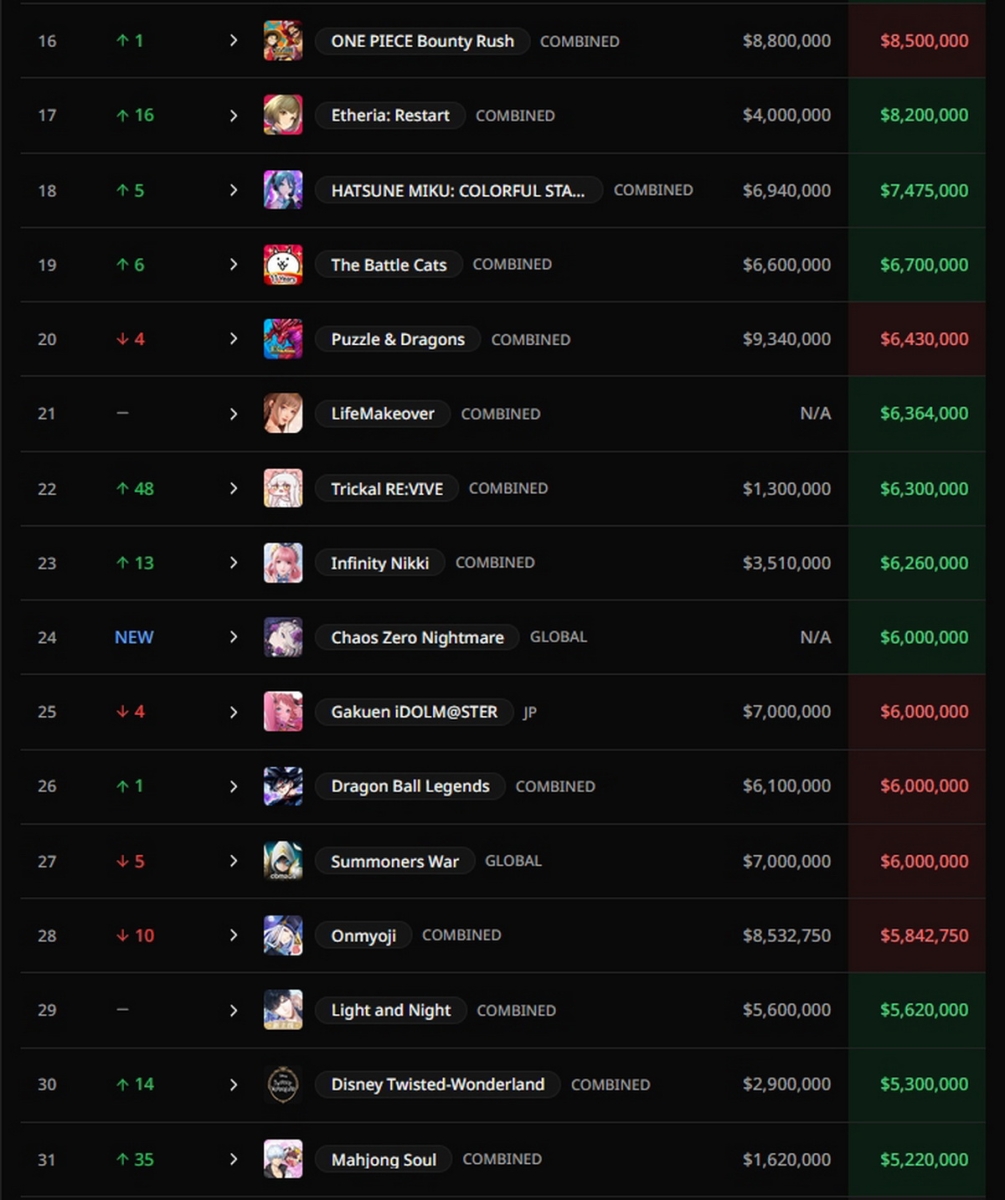Click the Dragon Ball Legends game icon
1005x1200 pixels.
pyautogui.click(x=283, y=786)
